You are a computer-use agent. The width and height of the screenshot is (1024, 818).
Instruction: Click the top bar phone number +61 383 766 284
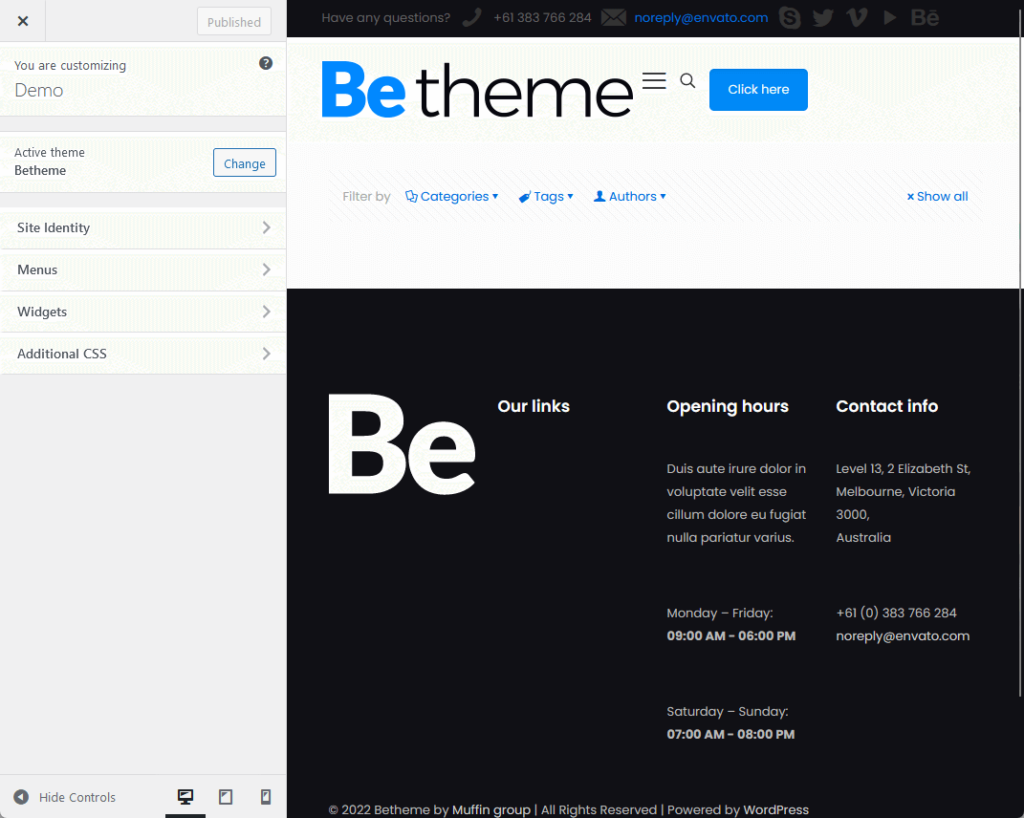[542, 18]
